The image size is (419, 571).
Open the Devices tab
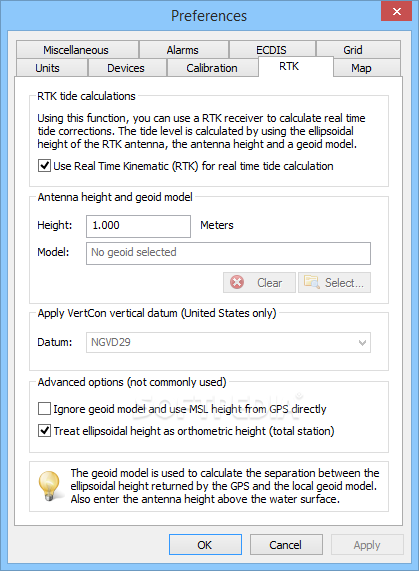pos(127,68)
